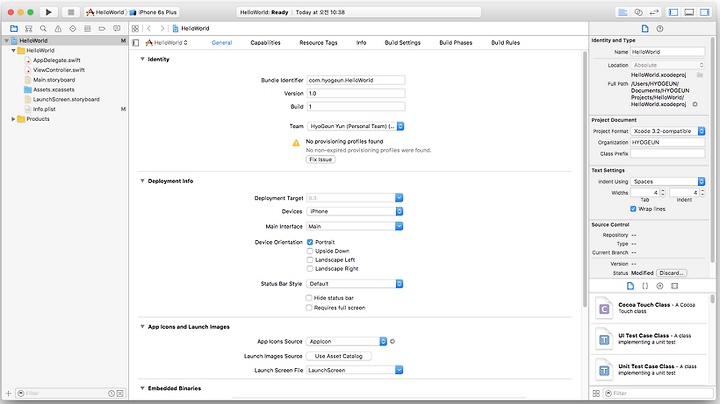The image size is (720, 404).
Task: Open the test navigator
Action: (73, 28)
